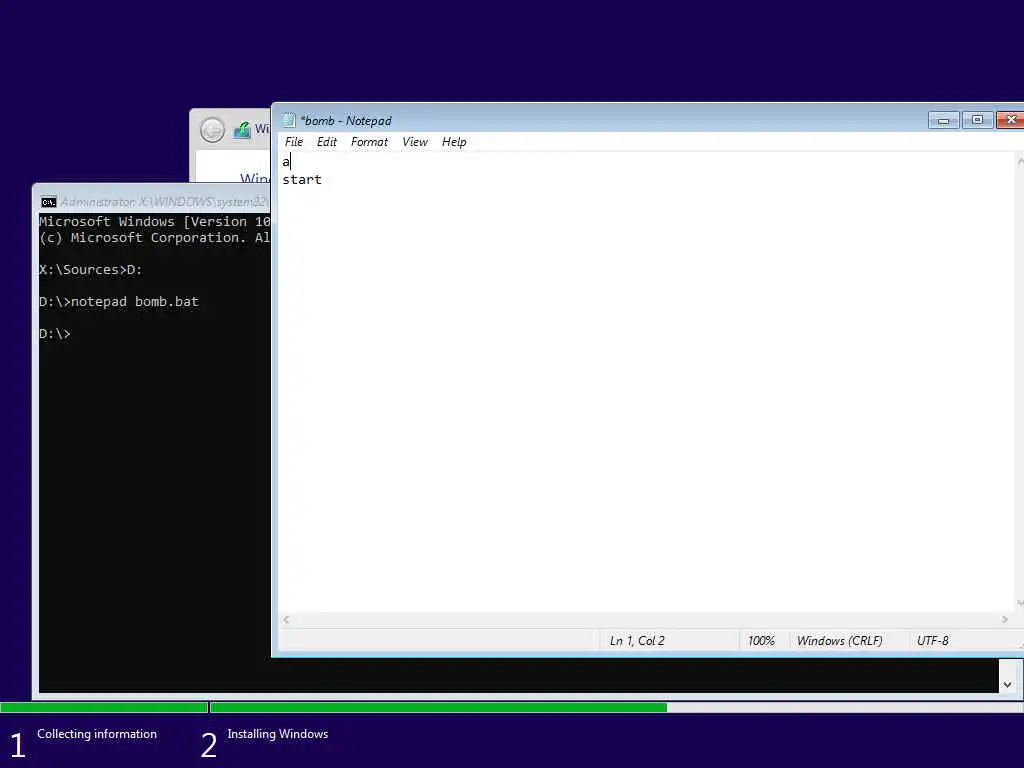Click "Windows (CRLF)" status bar entry
This screenshot has height=768, width=1024.
click(x=839, y=641)
